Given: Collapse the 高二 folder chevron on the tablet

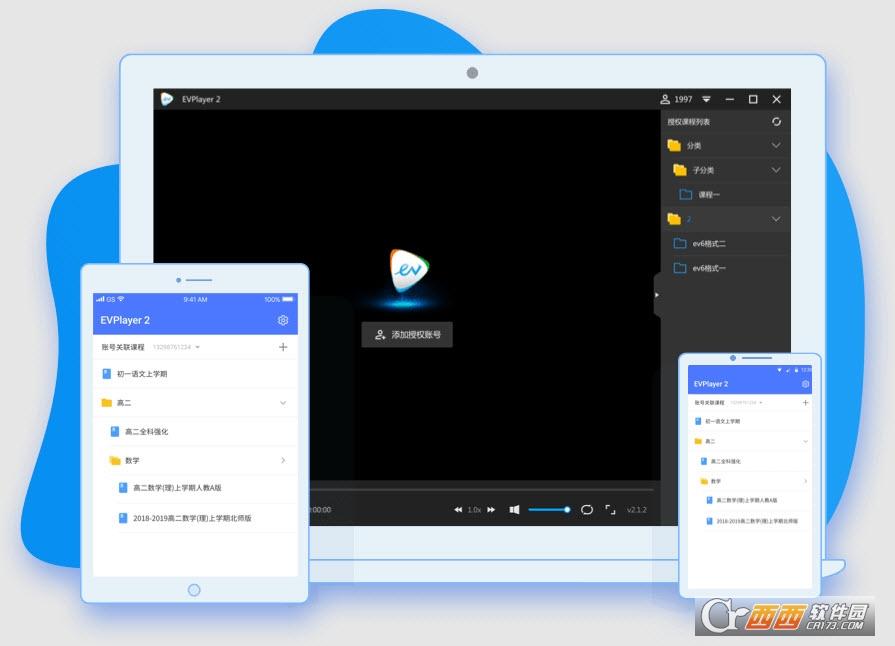Looking at the screenshot, I should (x=283, y=403).
